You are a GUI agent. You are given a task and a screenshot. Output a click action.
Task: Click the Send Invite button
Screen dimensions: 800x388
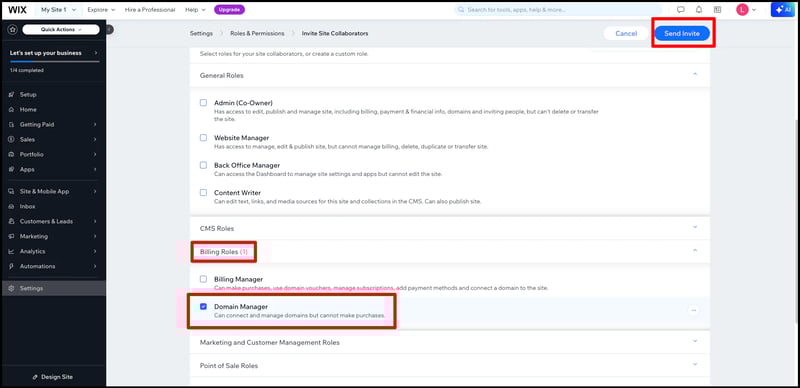682,33
